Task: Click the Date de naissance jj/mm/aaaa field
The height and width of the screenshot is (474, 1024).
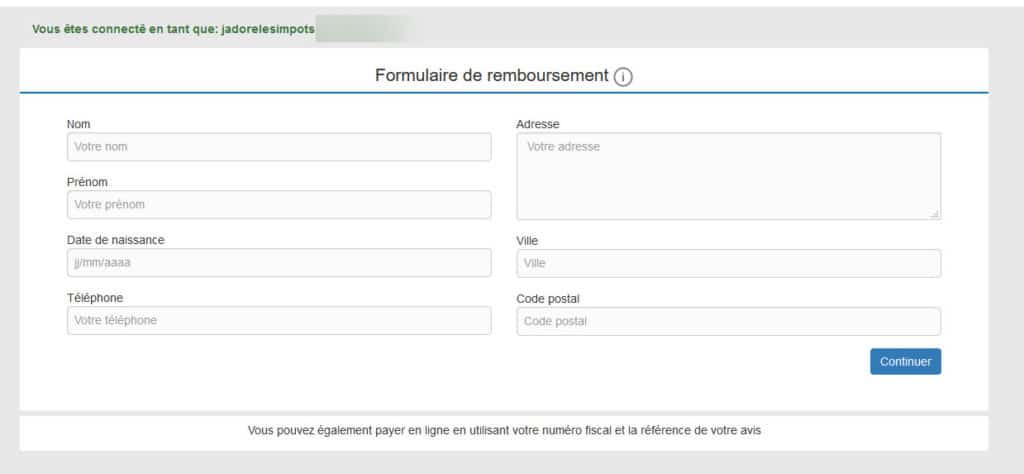Action: (279, 262)
